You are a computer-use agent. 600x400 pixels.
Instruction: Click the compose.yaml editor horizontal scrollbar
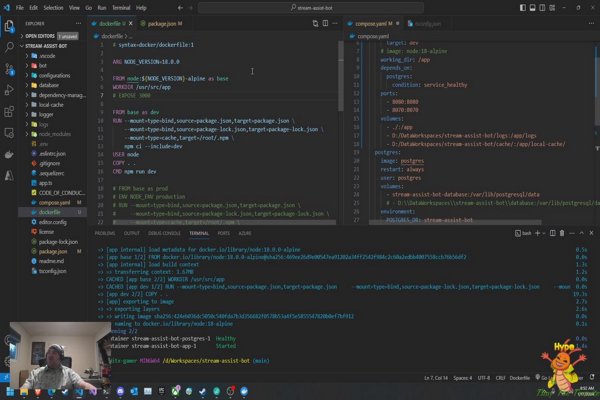click(455, 222)
